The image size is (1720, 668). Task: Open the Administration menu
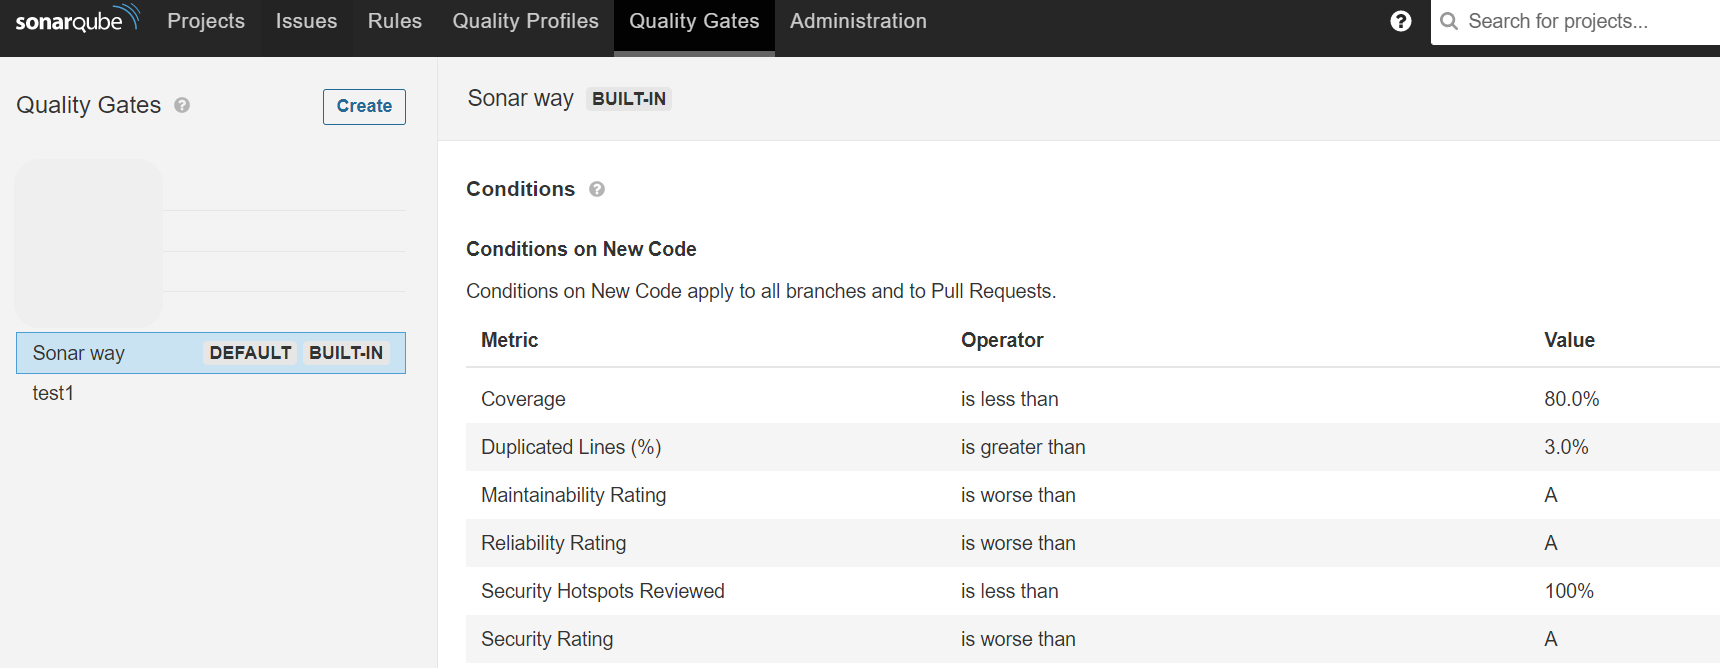pyautogui.click(x=858, y=21)
